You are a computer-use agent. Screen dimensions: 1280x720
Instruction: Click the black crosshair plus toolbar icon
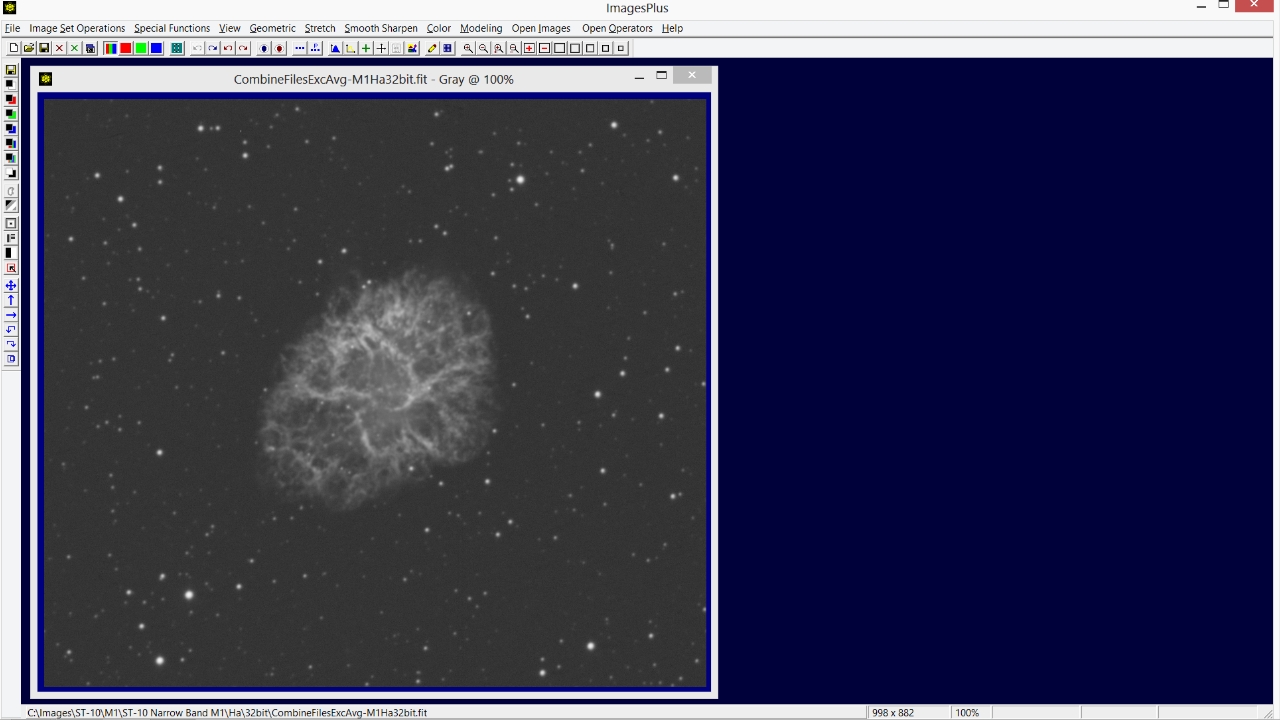pyautogui.click(x=381, y=48)
